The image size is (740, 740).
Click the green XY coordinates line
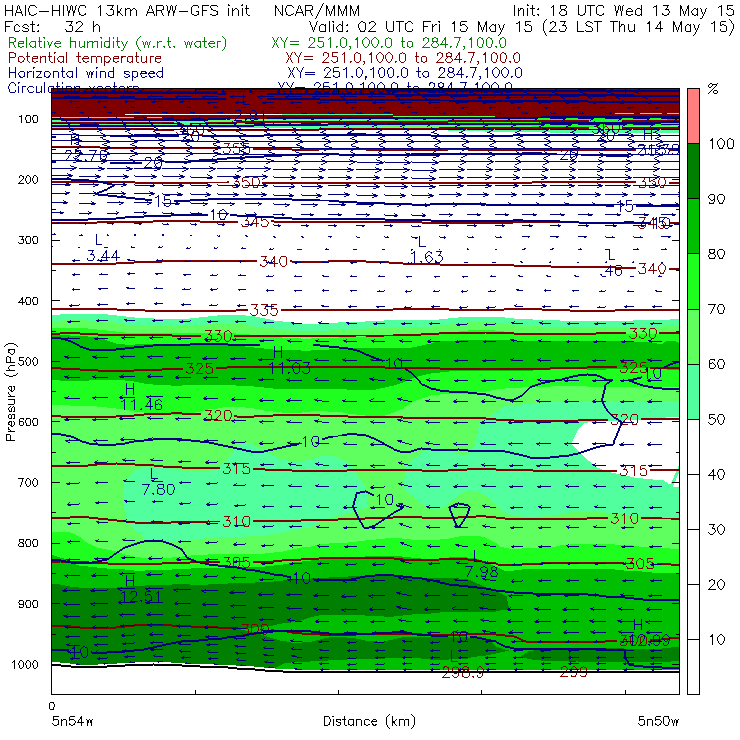389,43
